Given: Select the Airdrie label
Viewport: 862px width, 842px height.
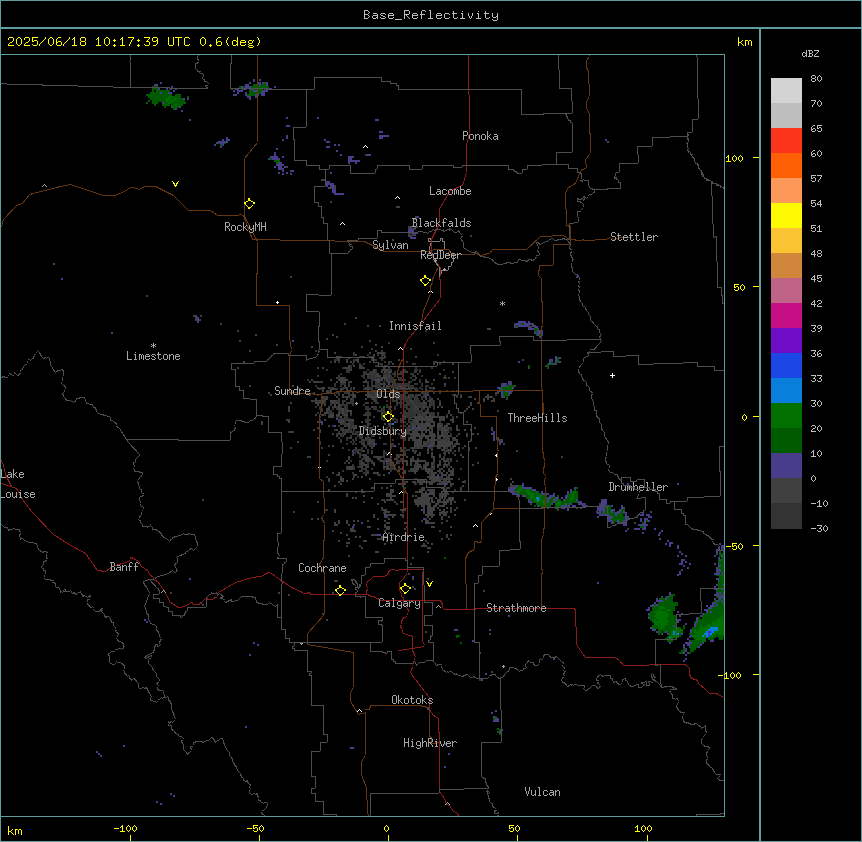Looking at the screenshot, I should click(x=404, y=537).
